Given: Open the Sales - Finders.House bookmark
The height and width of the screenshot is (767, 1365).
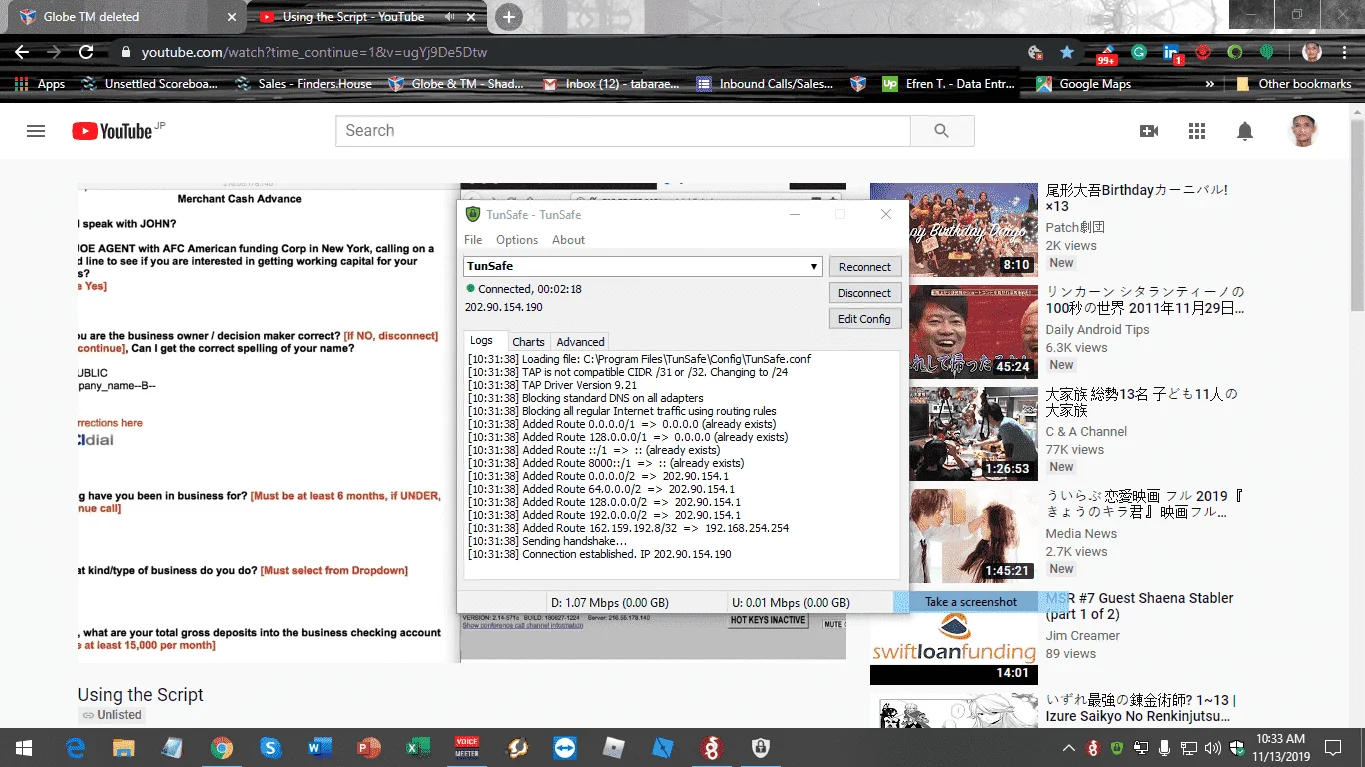Looking at the screenshot, I should point(303,84).
